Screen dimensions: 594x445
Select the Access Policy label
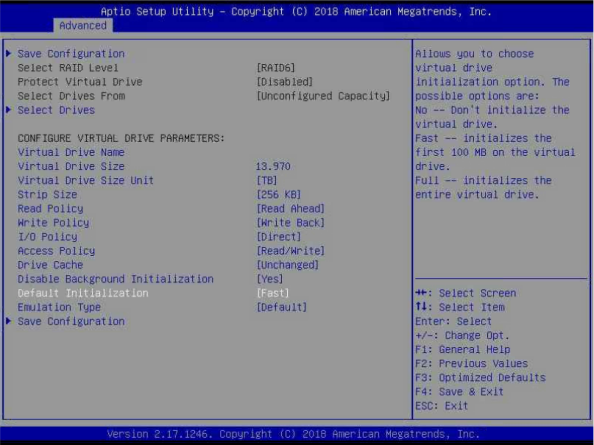[56, 251]
